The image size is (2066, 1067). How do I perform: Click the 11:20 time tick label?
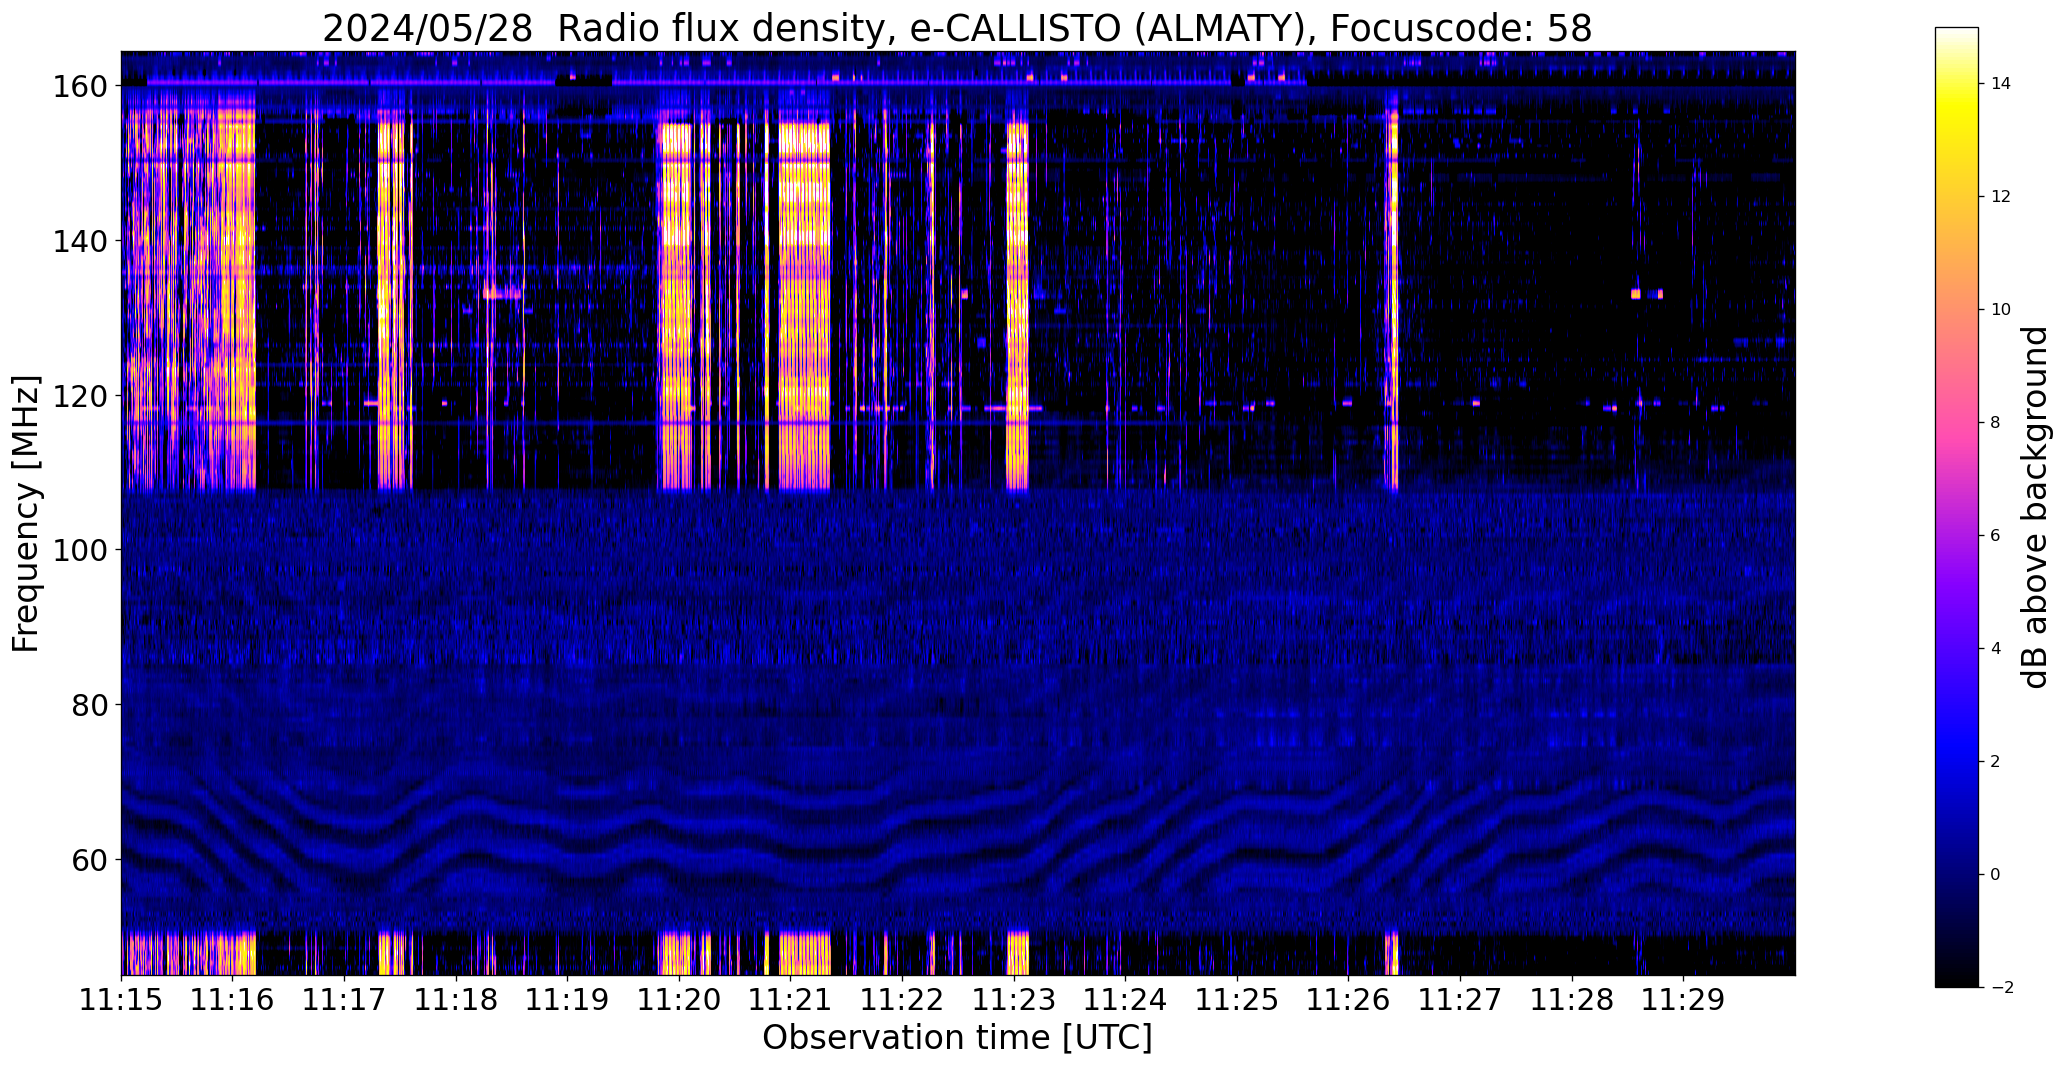tap(679, 999)
